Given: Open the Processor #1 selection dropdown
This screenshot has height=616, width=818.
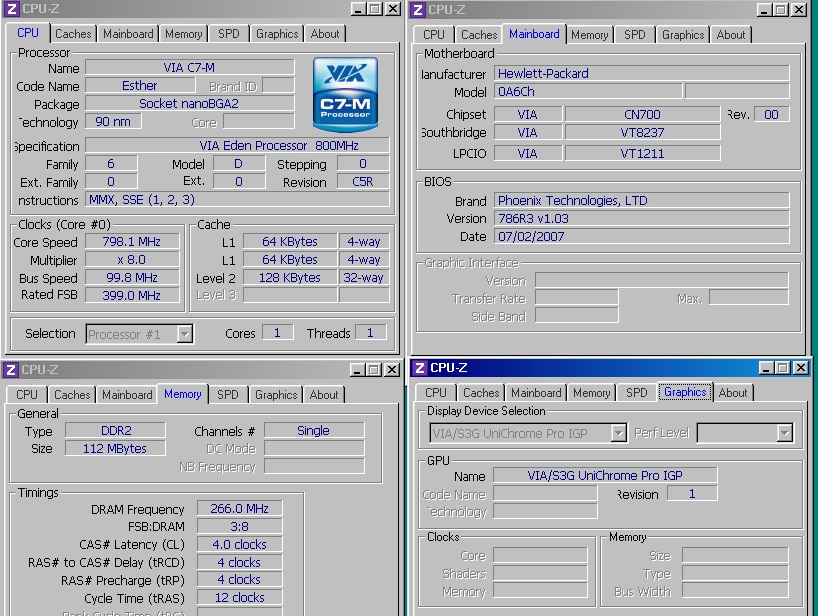Looking at the screenshot, I should coord(185,334).
